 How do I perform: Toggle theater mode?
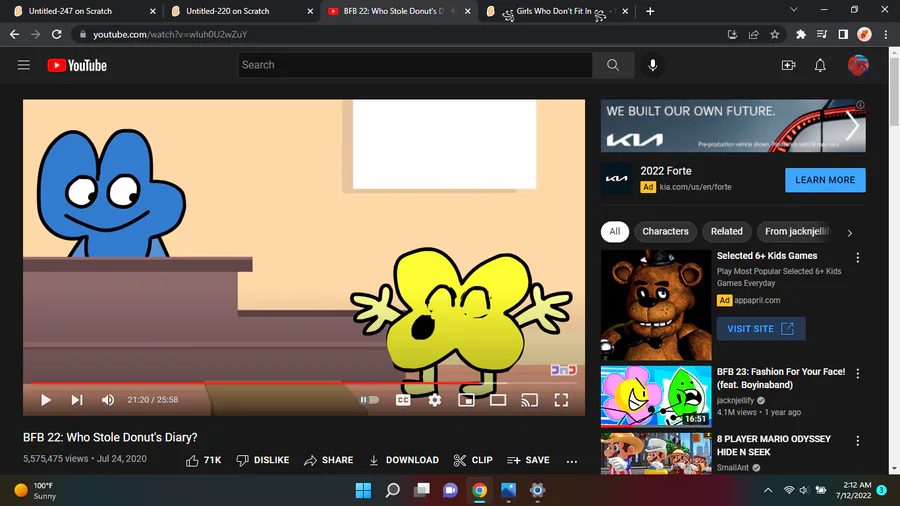tap(498, 400)
